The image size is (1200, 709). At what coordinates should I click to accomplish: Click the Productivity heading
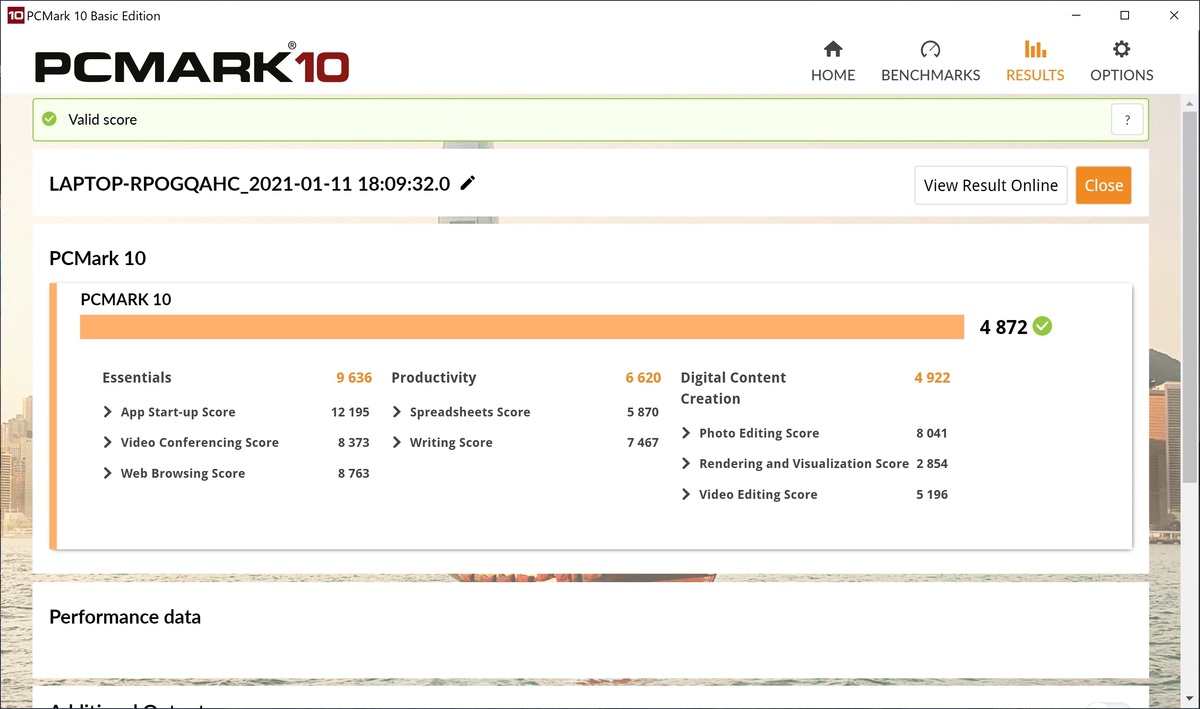point(434,378)
